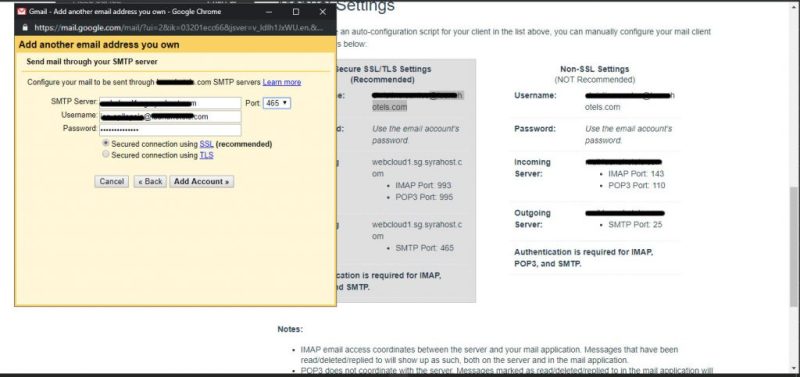Click 'IMAP Port: 143' entry
Image resolution: width=800 pixels, height=377 pixels.
click(636, 174)
